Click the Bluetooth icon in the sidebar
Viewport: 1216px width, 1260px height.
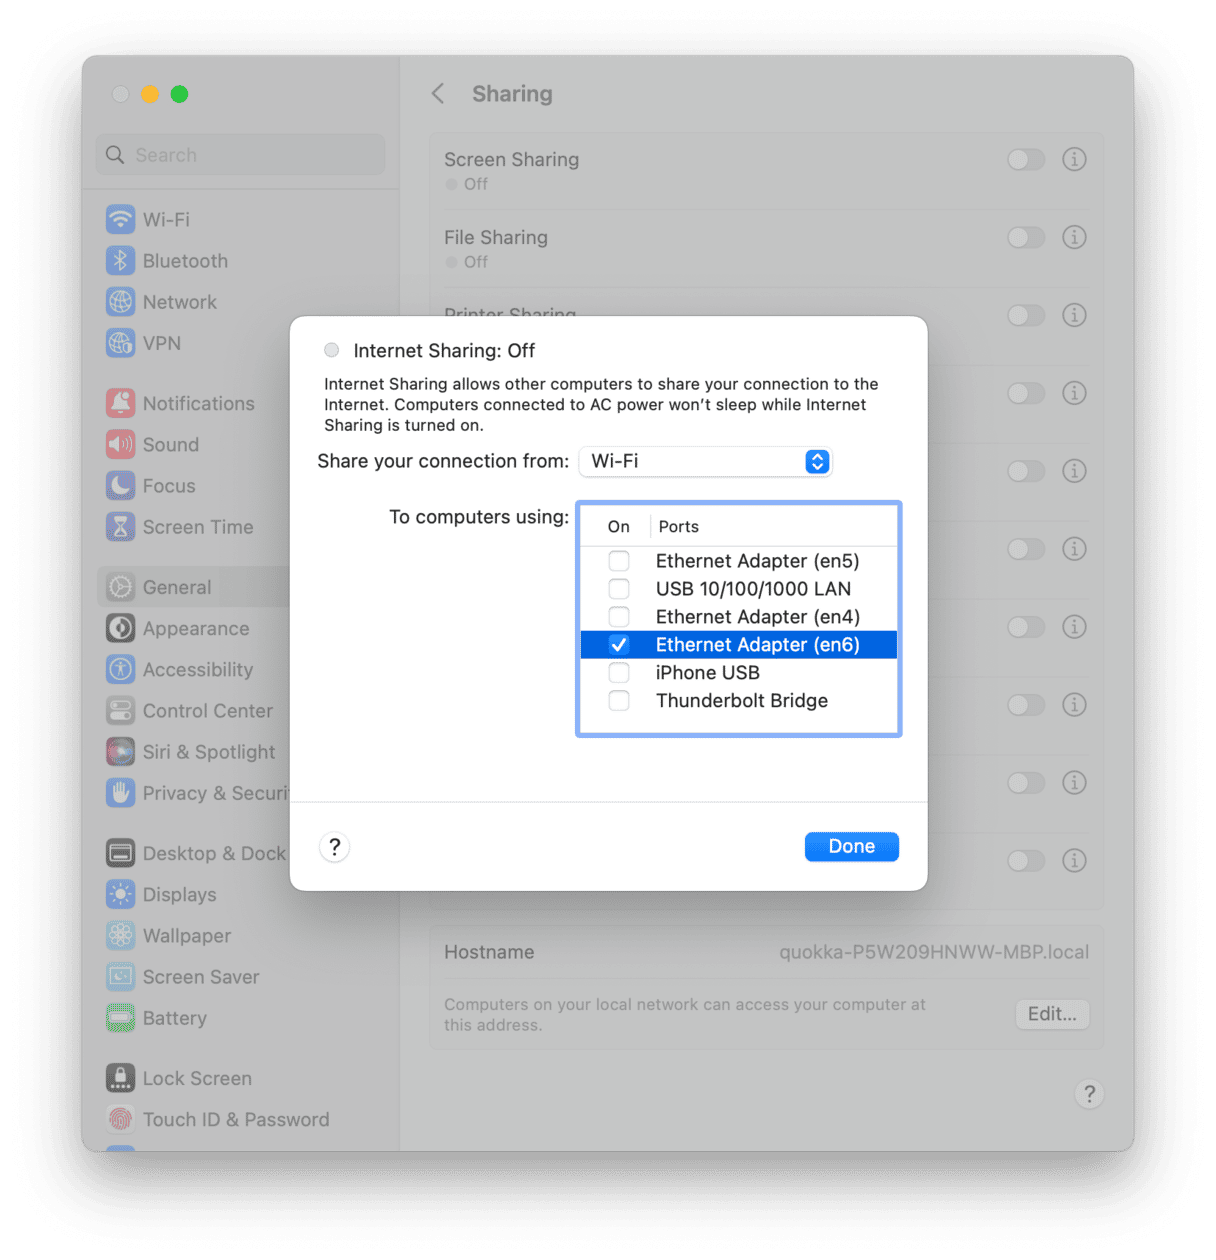[x=120, y=260]
